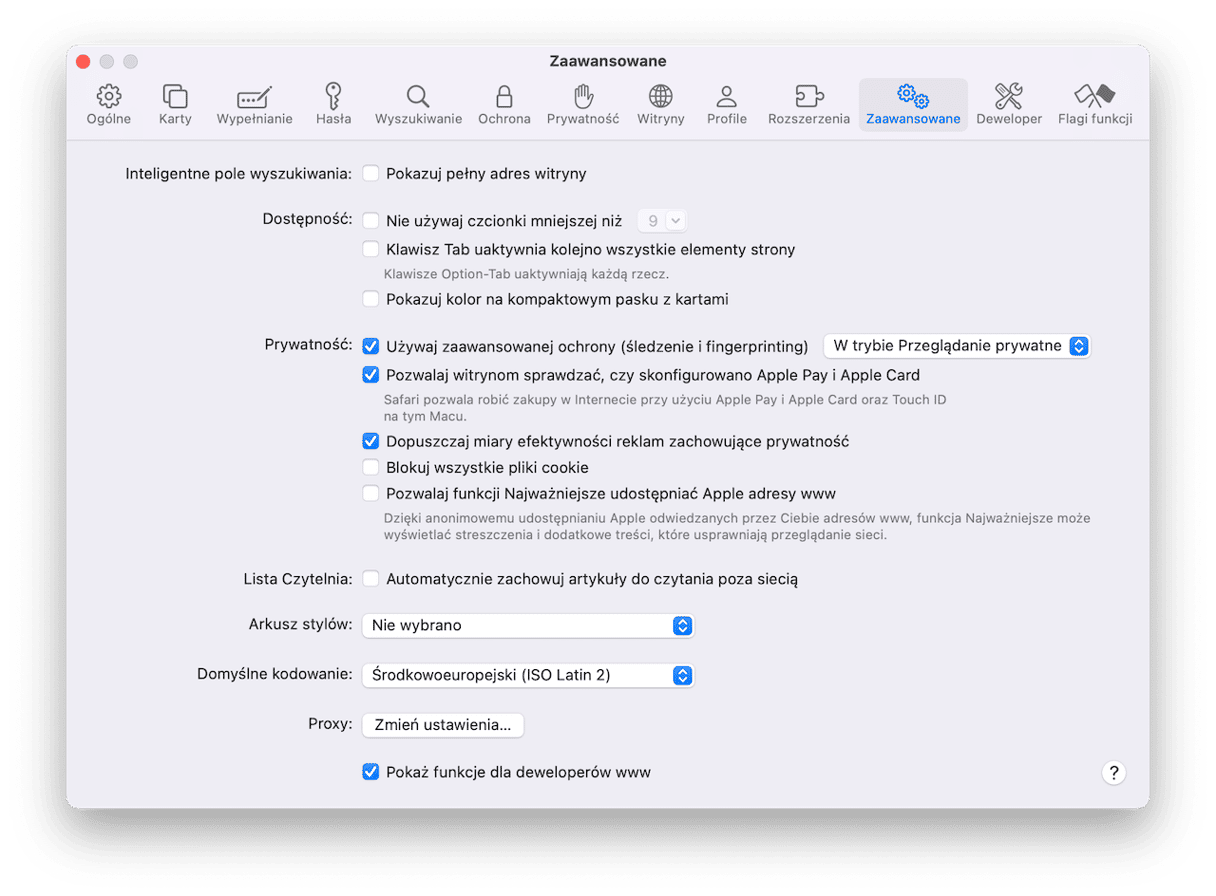Switch to Deweloper tab label
The width and height of the screenshot is (1216, 896).
pos(1009,119)
